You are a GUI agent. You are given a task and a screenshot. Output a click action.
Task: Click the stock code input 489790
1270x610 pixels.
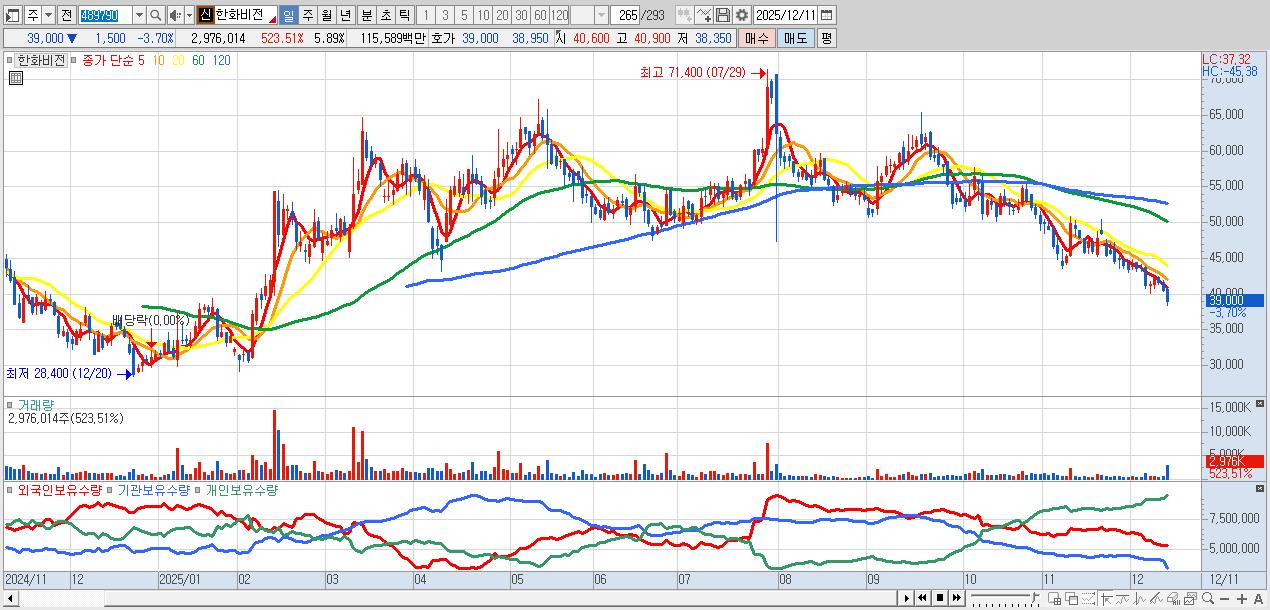coord(105,15)
